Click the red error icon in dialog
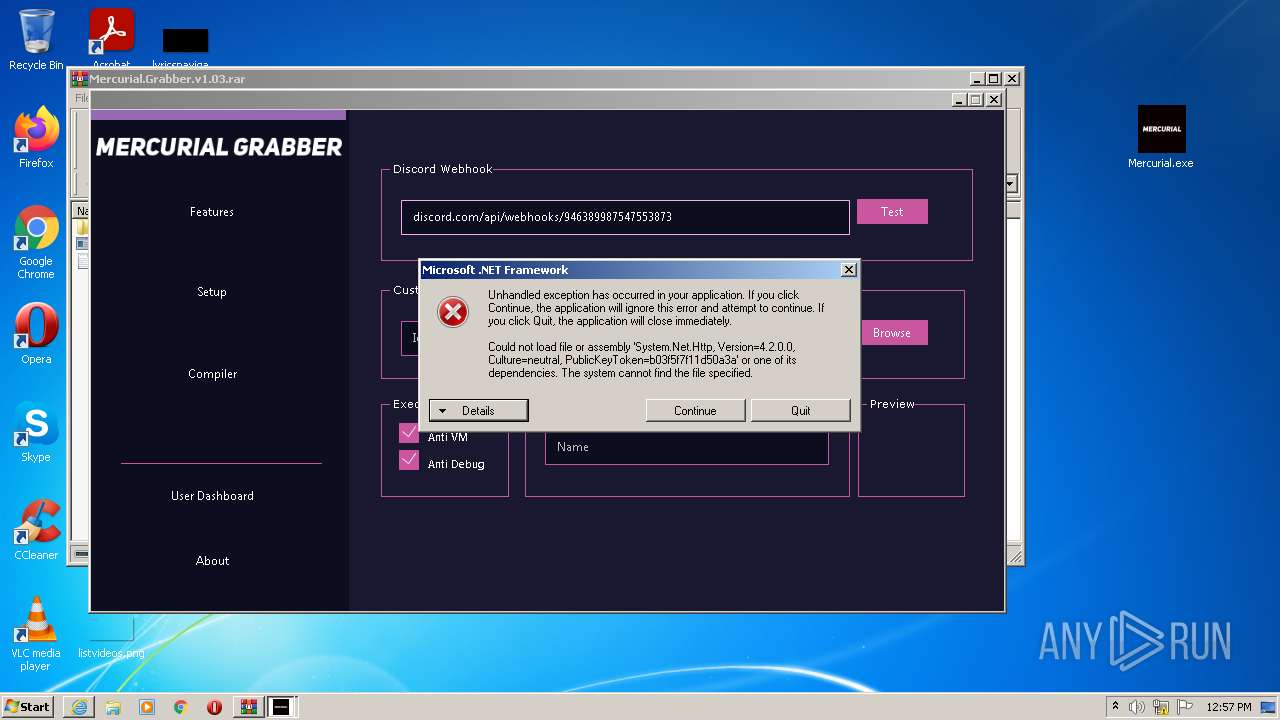The height and width of the screenshot is (720, 1280). pyautogui.click(x=453, y=312)
